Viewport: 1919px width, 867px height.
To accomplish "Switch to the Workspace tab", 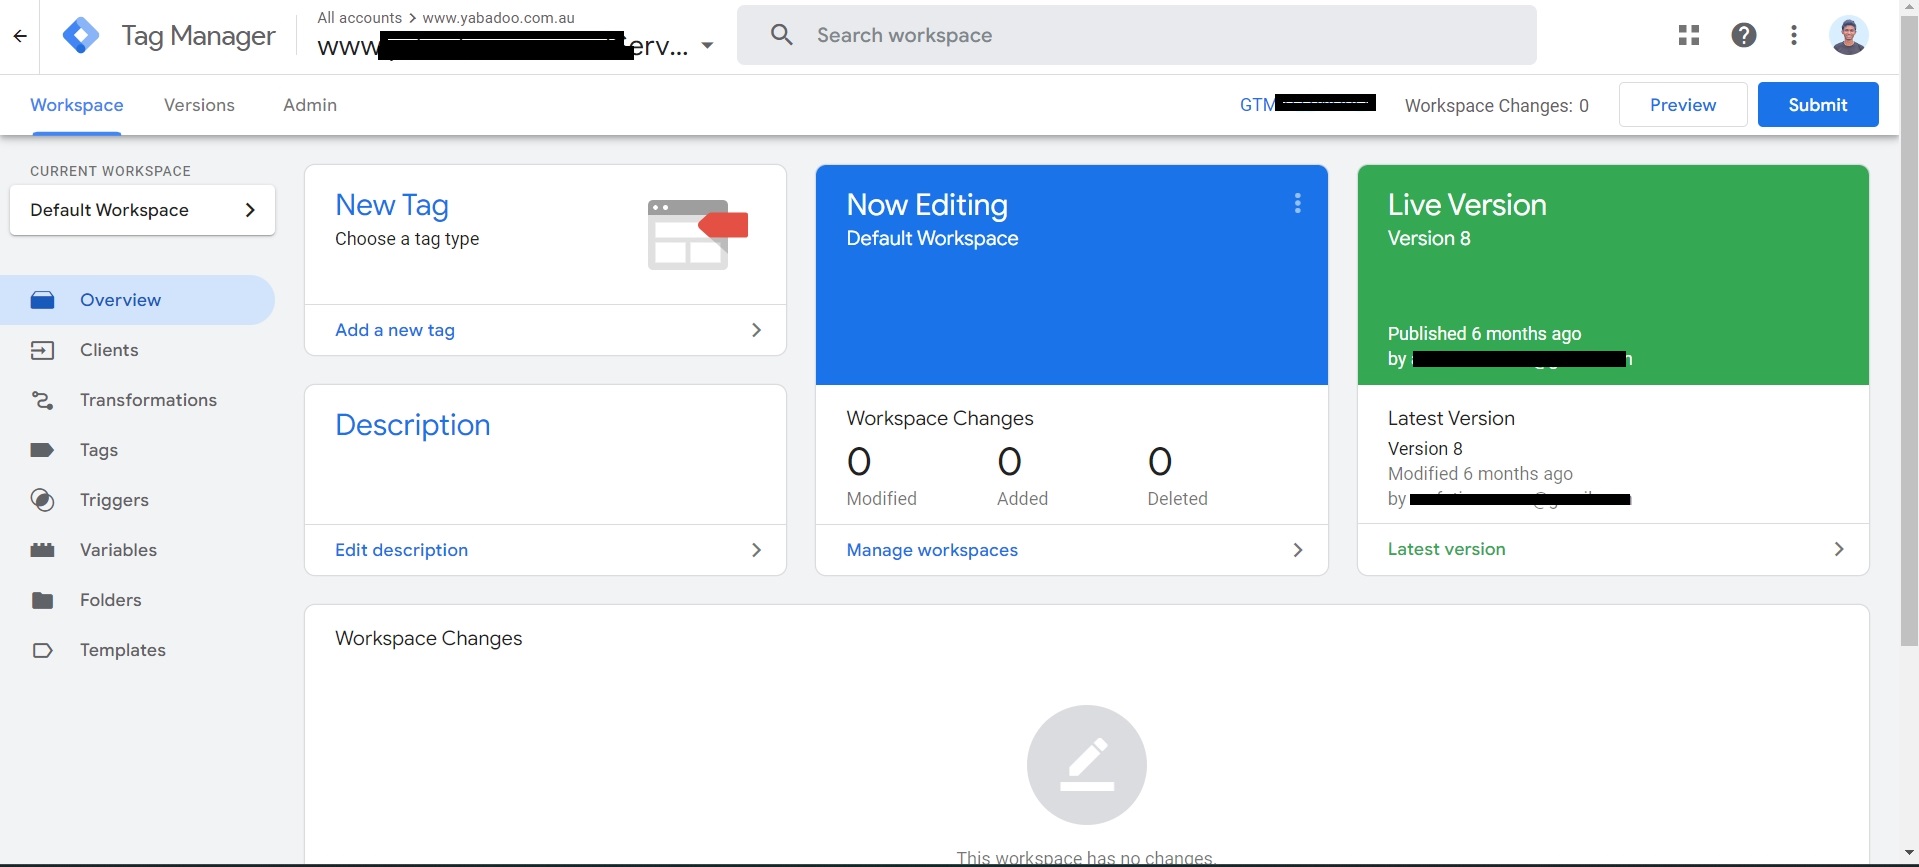I will 77,105.
